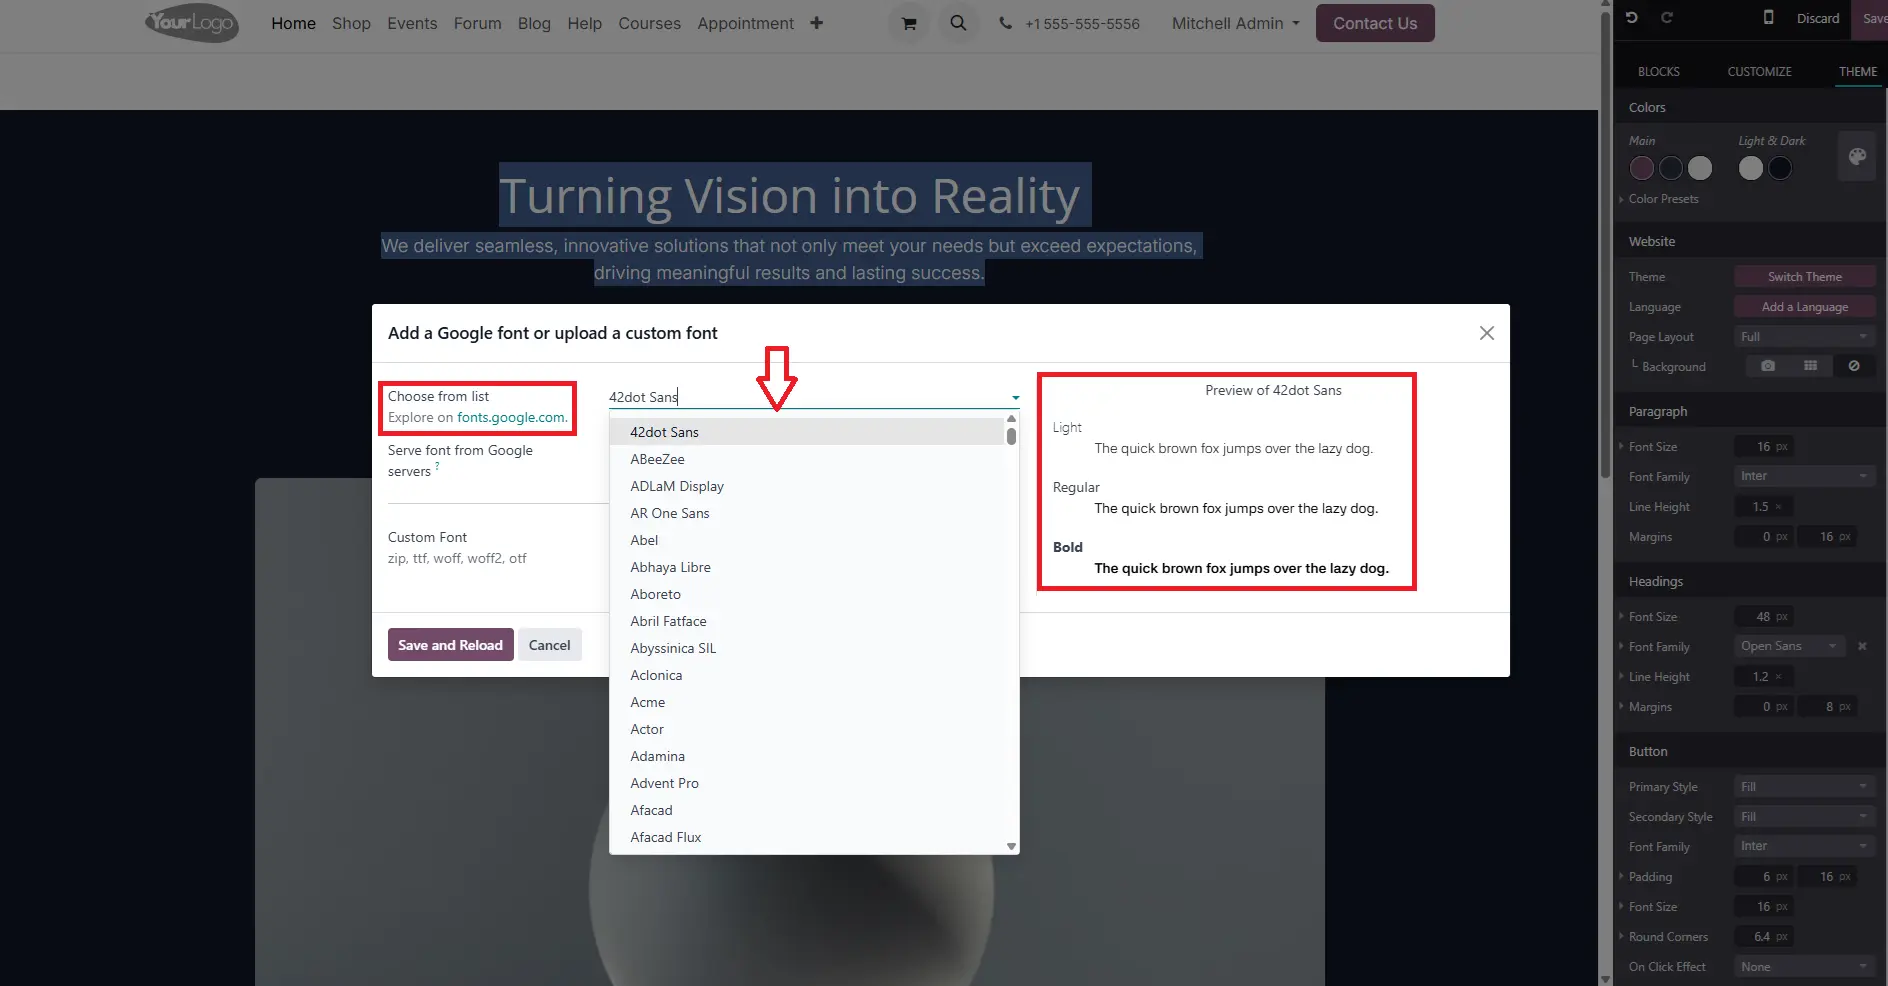Click the Switch Theme button
This screenshot has width=1888, height=986.
1804,277
